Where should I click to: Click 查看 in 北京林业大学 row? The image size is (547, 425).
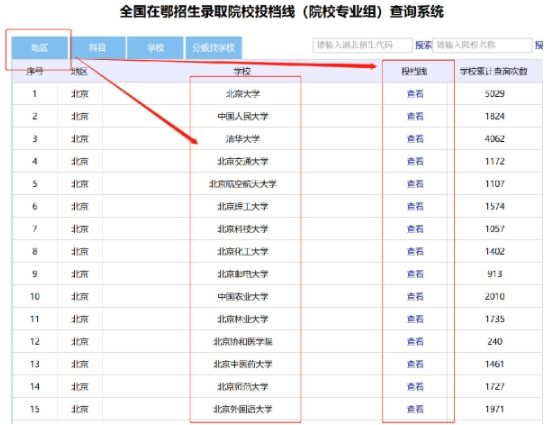click(415, 319)
